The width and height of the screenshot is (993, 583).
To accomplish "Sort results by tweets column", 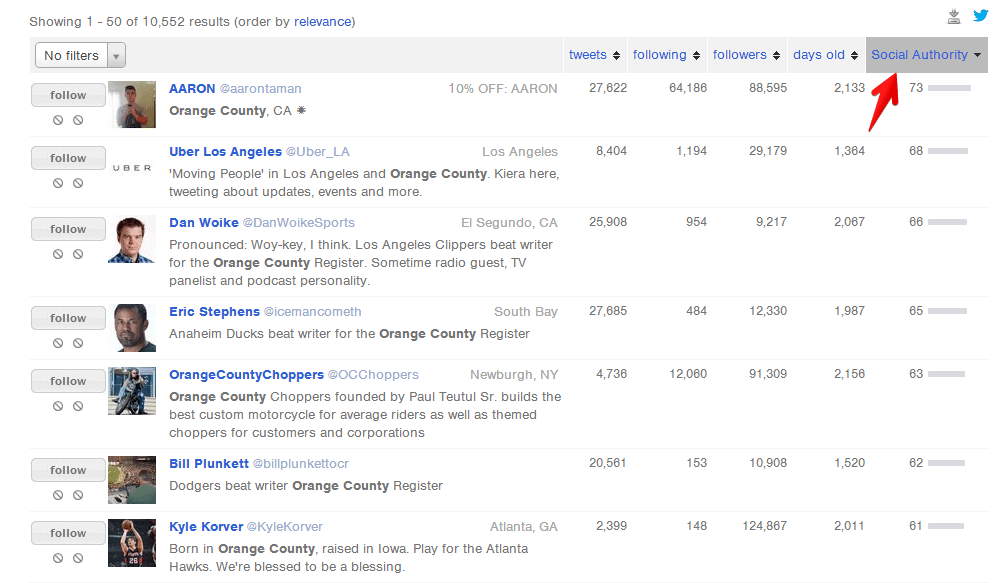I will pyautogui.click(x=594, y=55).
